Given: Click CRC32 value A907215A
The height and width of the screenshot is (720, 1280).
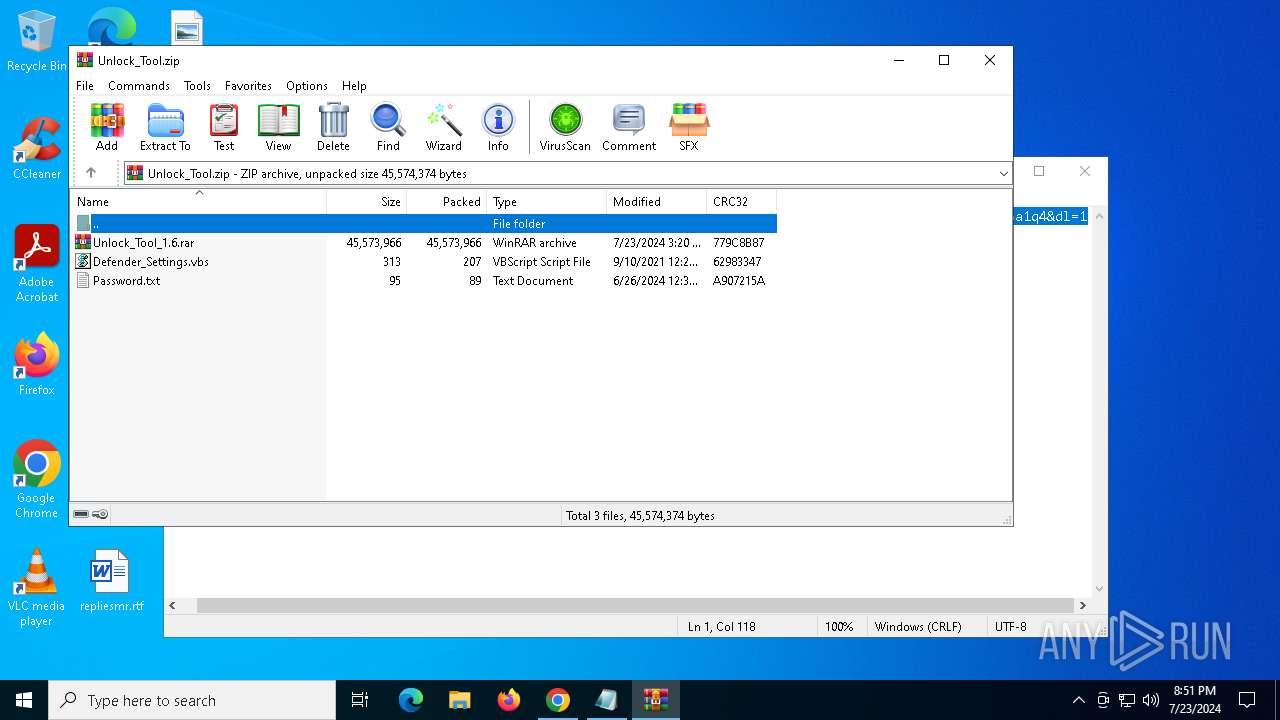Looking at the screenshot, I should point(739,281).
